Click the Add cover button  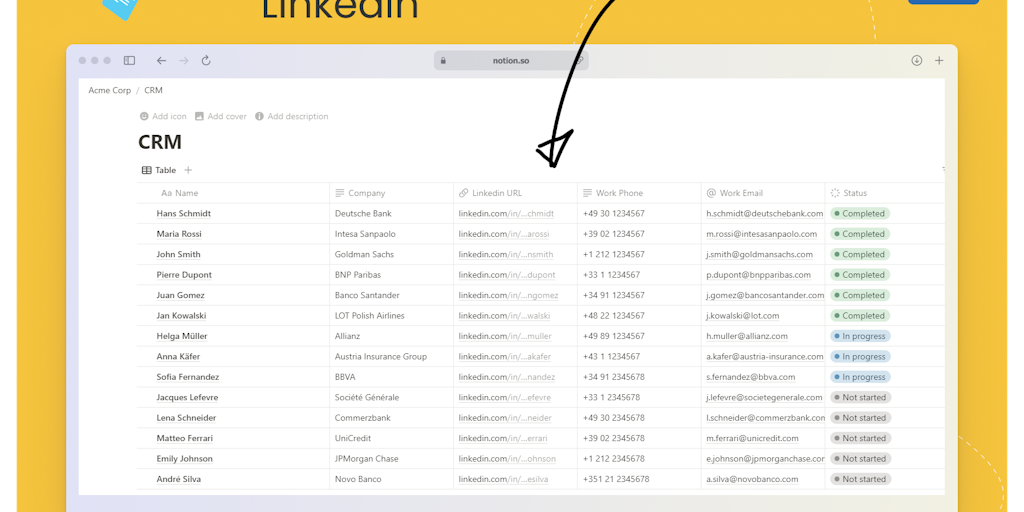point(220,117)
